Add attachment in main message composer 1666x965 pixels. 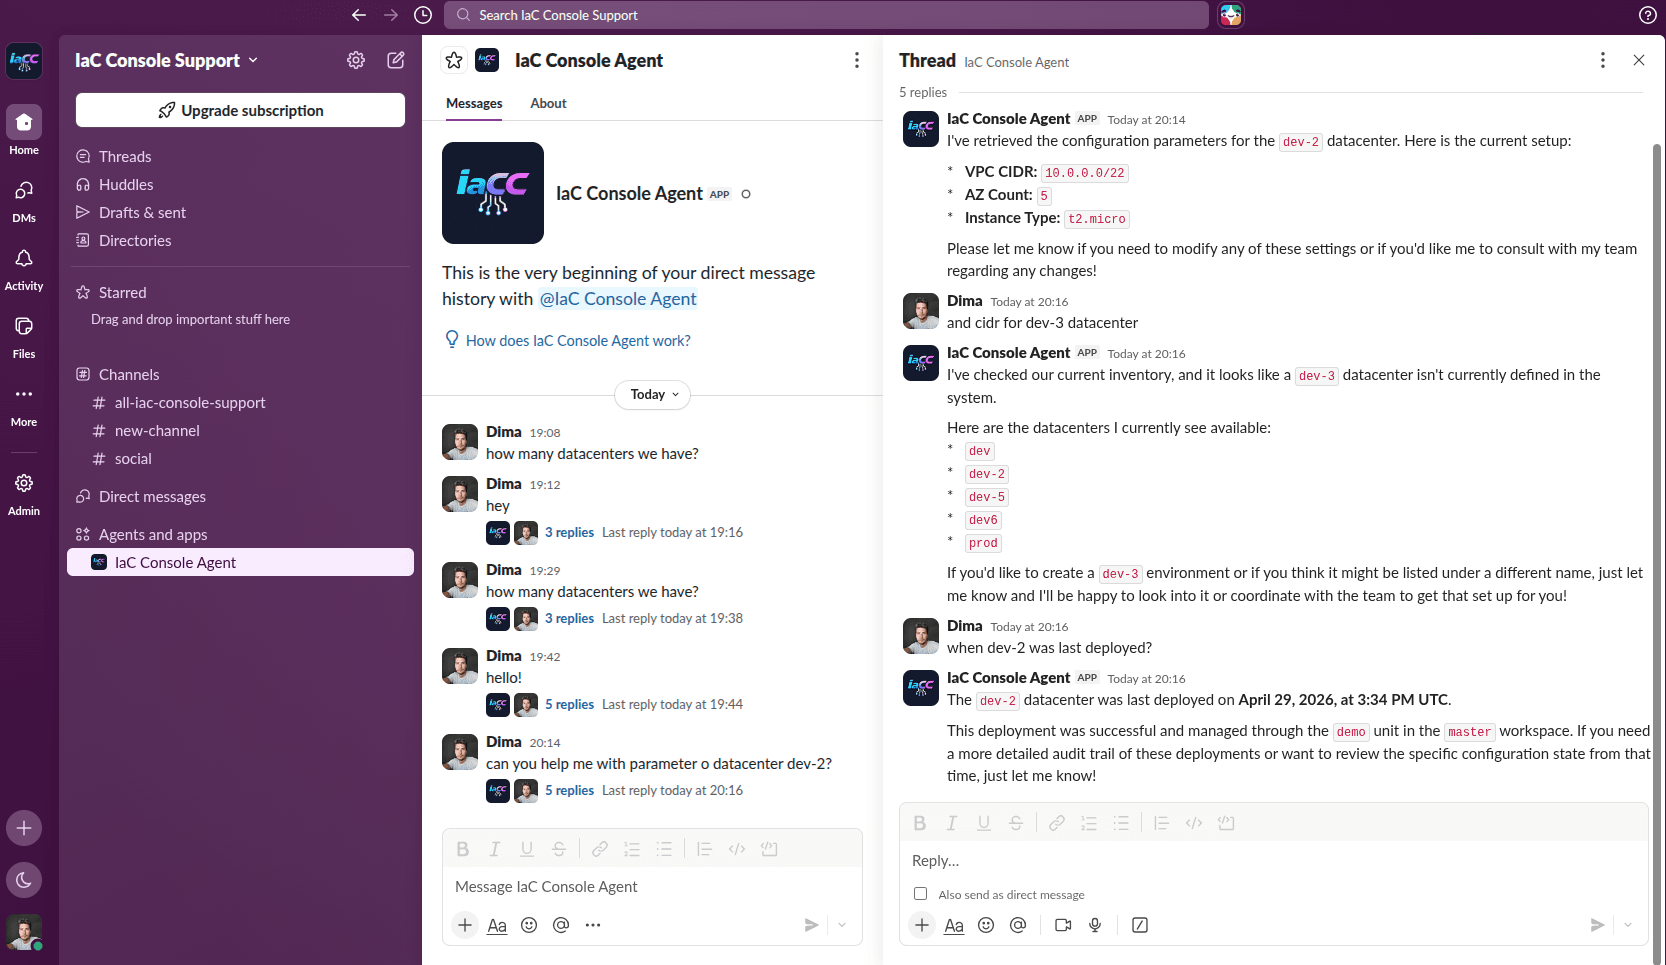click(x=465, y=925)
